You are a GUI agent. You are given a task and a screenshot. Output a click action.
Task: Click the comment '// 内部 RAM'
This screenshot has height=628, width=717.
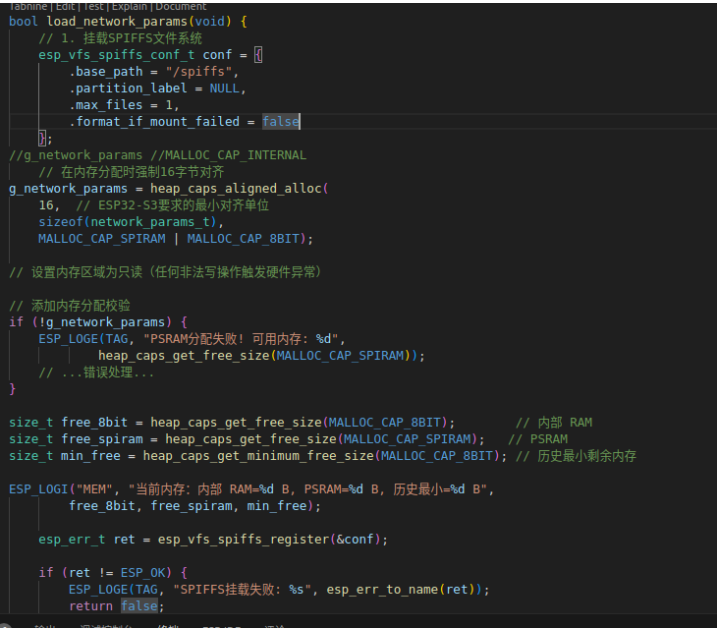554,423
